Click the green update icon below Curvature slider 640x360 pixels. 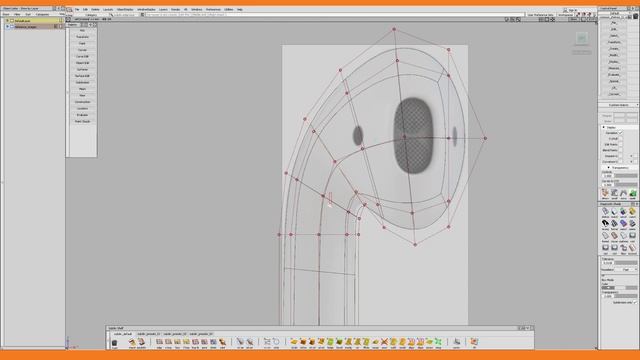pyautogui.click(x=633, y=193)
